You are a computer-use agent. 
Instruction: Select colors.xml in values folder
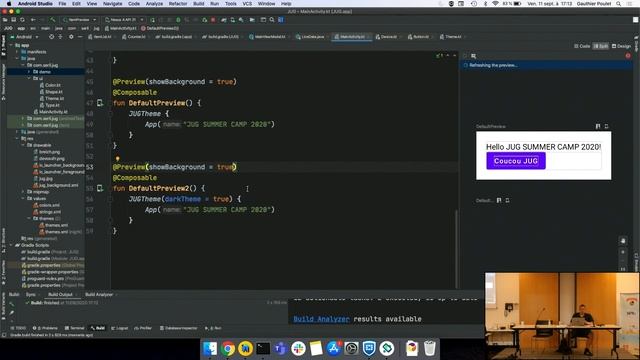tap(47, 205)
